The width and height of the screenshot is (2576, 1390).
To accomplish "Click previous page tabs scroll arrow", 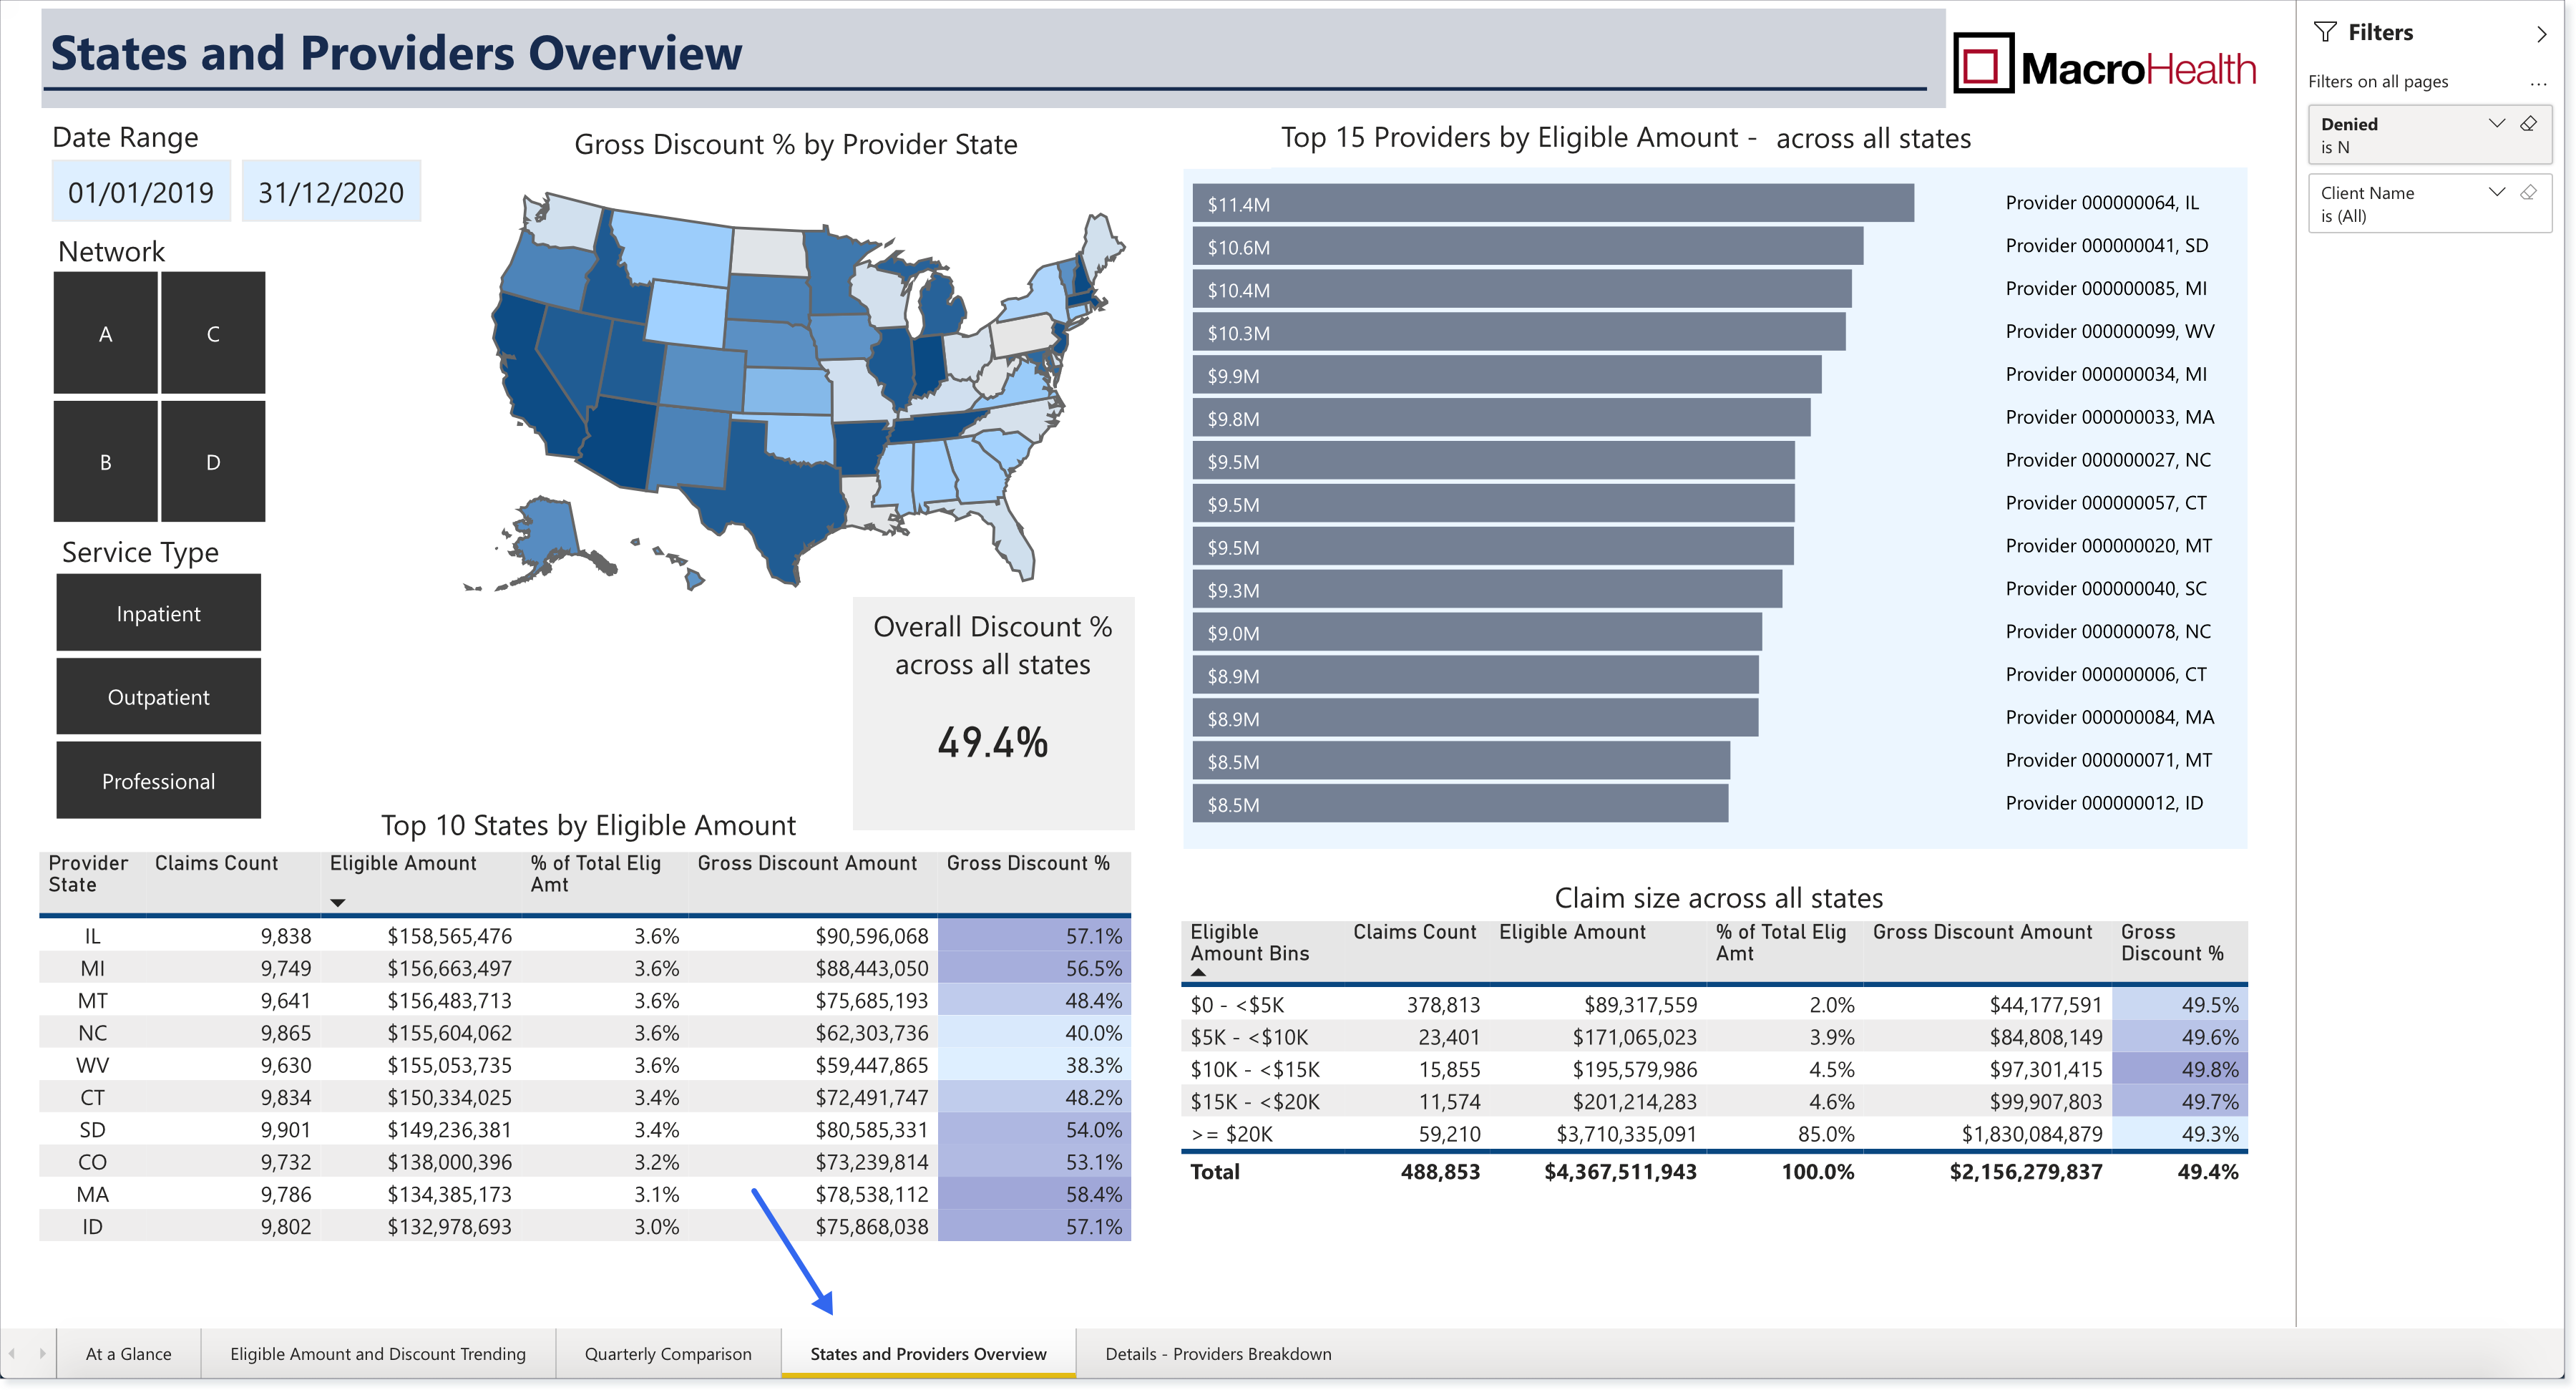I will pyautogui.click(x=12, y=1353).
